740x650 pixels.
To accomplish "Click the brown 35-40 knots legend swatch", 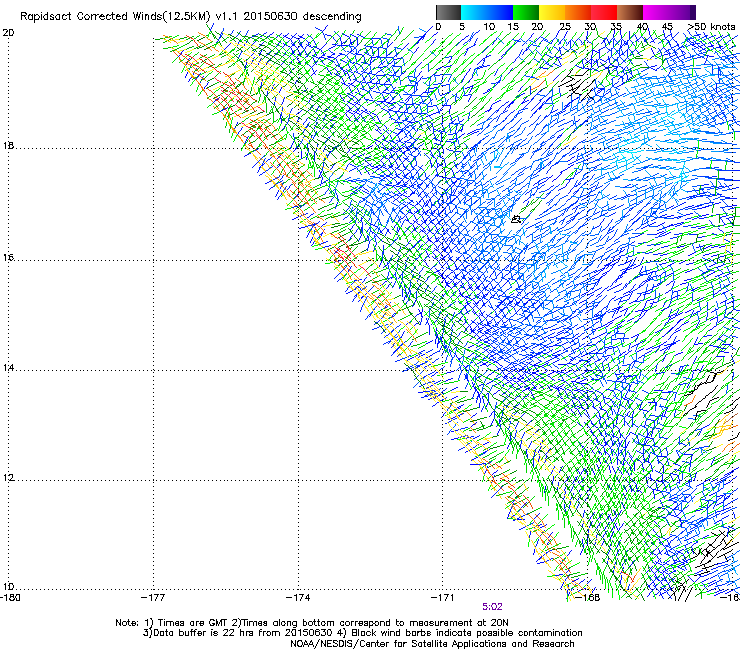I will (x=630, y=12).
